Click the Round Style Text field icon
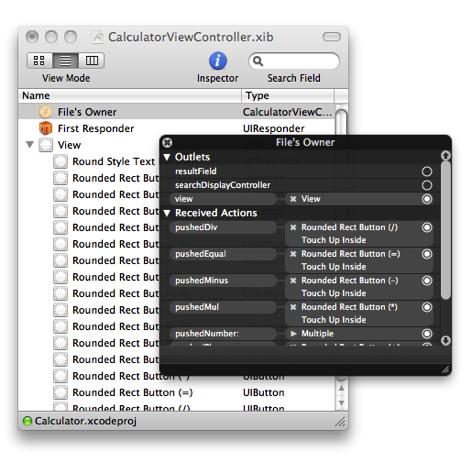Image resolution: width=472 pixels, height=474 pixels. click(60, 161)
